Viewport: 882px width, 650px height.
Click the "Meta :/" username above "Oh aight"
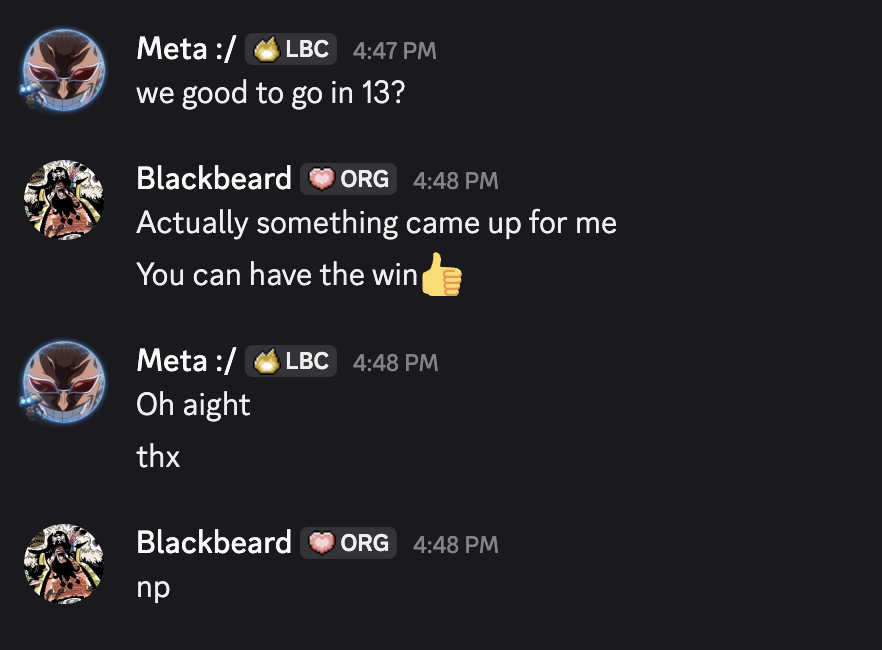[x=185, y=361]
